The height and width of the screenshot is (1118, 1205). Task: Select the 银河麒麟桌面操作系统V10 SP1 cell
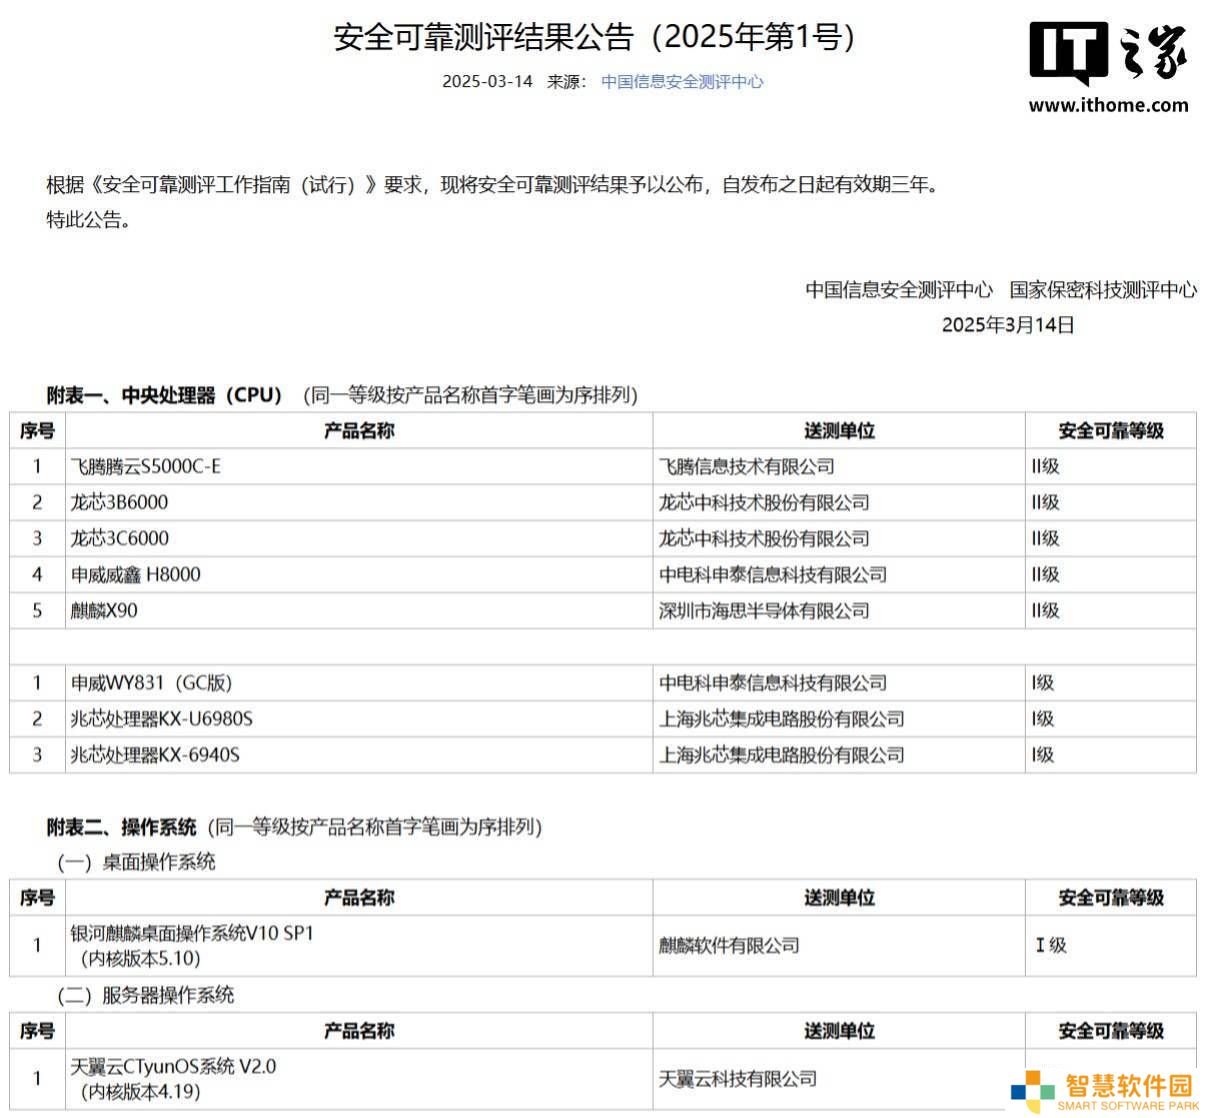pyautogui.click(x=359, y=945)
